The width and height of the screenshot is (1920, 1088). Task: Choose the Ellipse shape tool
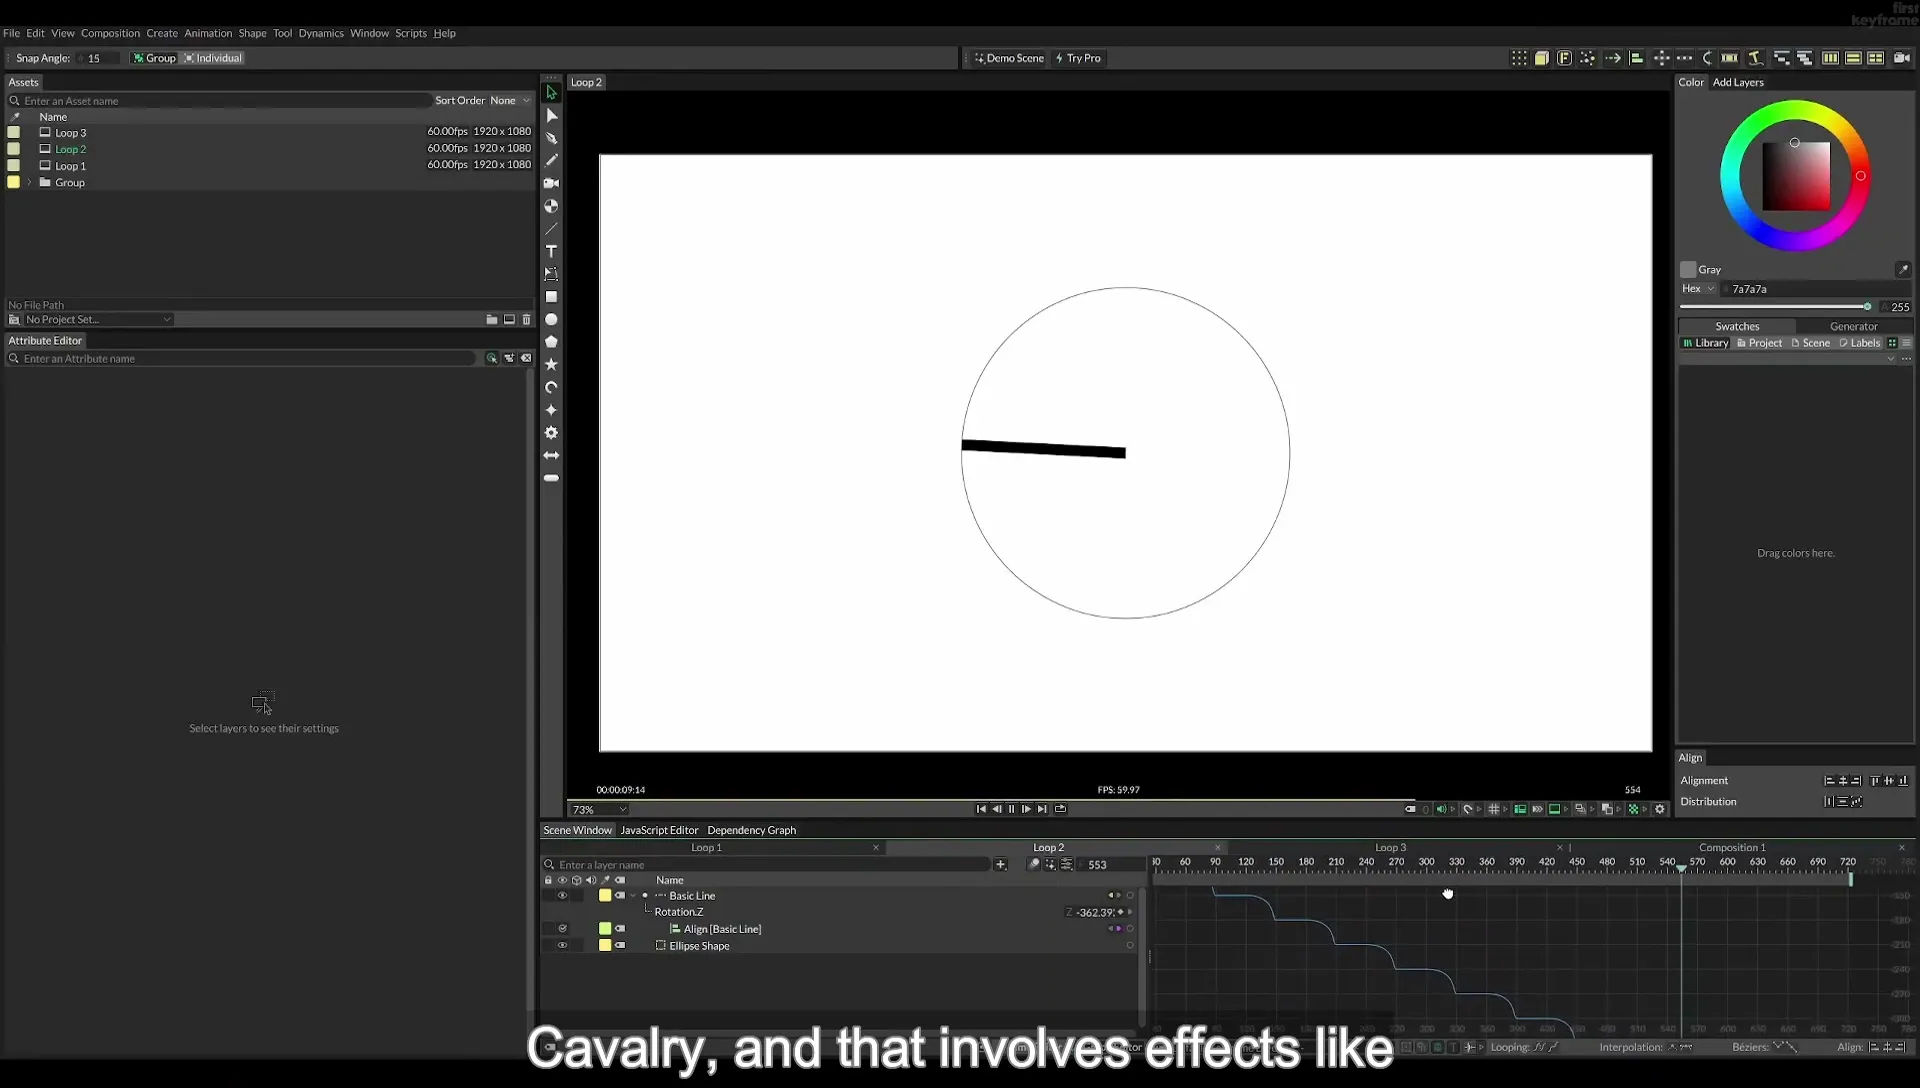[x=551, y=320]
